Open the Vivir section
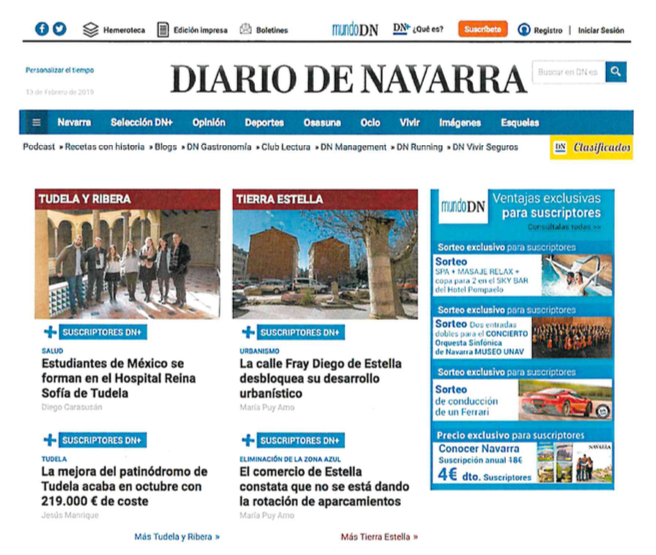 [x=410, y=123]
